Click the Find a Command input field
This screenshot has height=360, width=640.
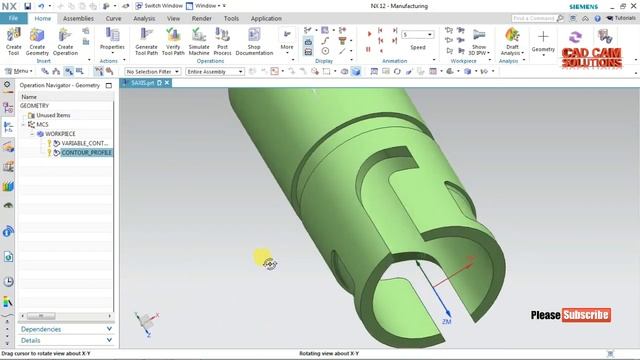534,18
